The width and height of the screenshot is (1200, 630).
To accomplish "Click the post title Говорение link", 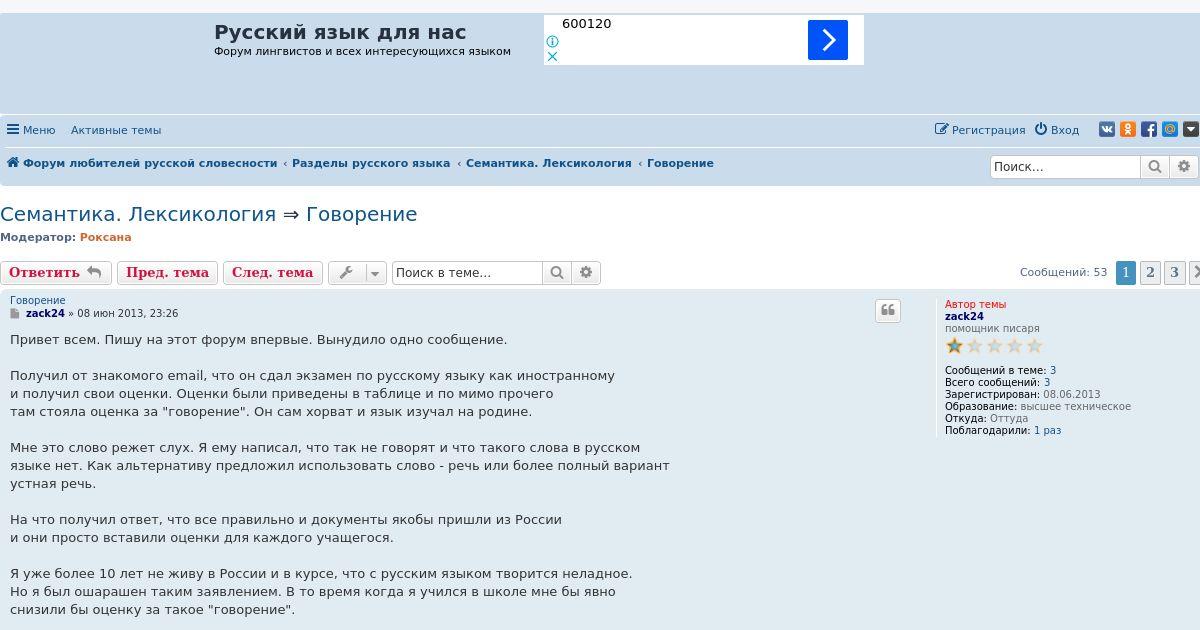I will [x=38, y=300].
